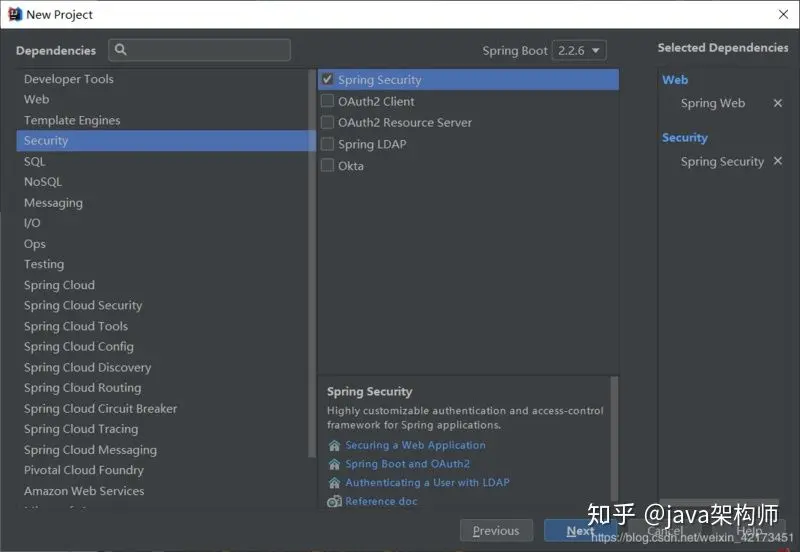The height and width of the screenshot is (552, 800).
Task: Click the Web heading in Selected Dependencies
Action: (x=675, y=80)
